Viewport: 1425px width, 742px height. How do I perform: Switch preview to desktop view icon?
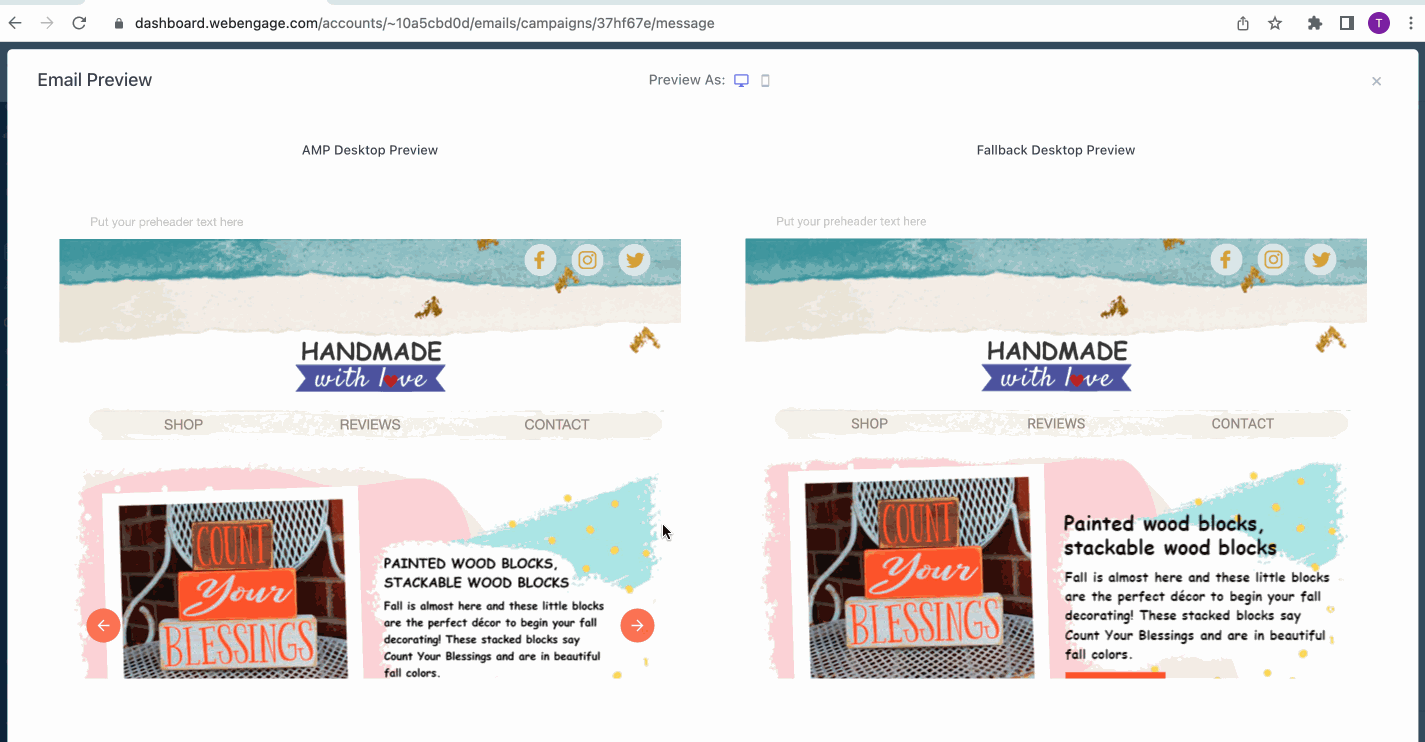click(x=741, y=81)
